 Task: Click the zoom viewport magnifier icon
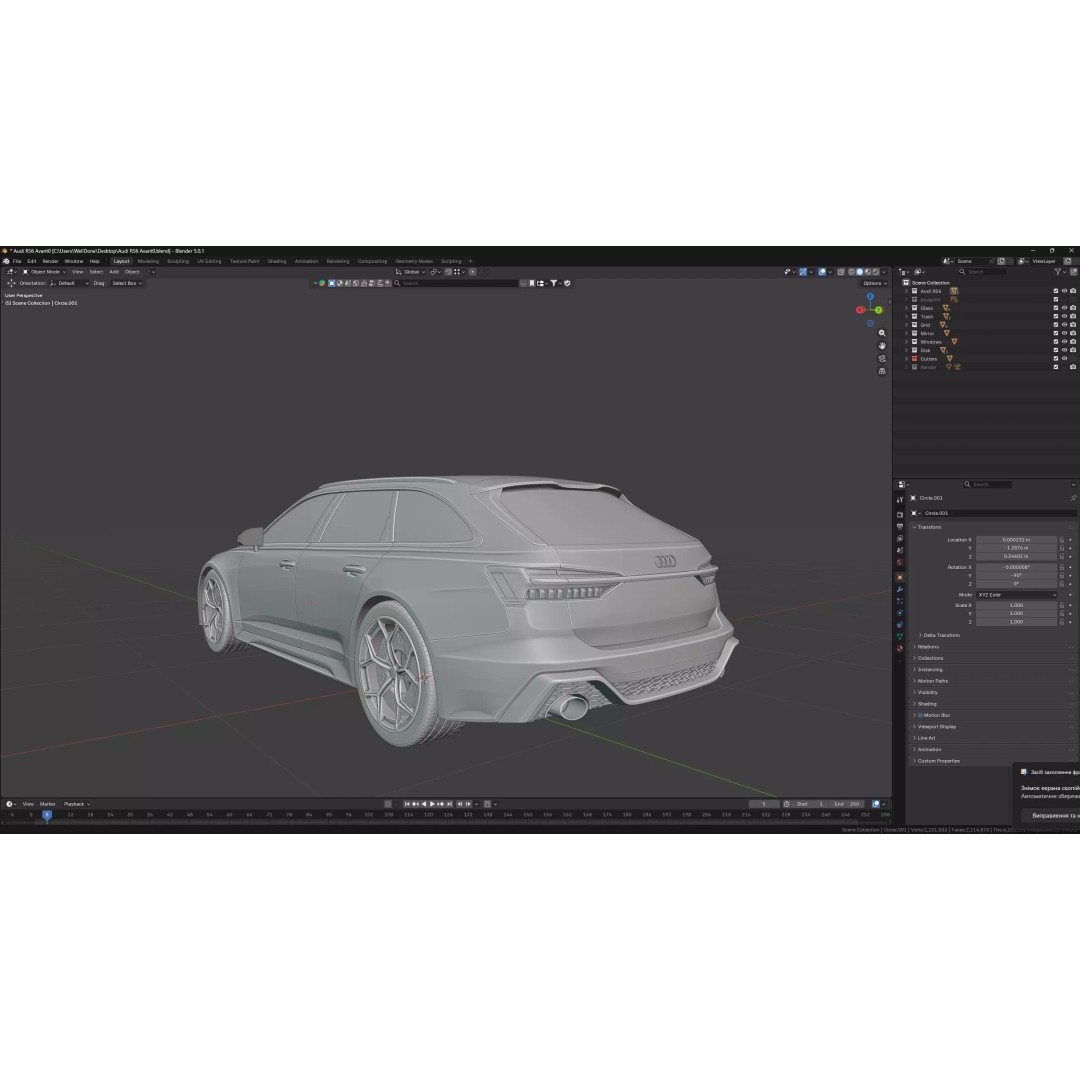[882, 333]
